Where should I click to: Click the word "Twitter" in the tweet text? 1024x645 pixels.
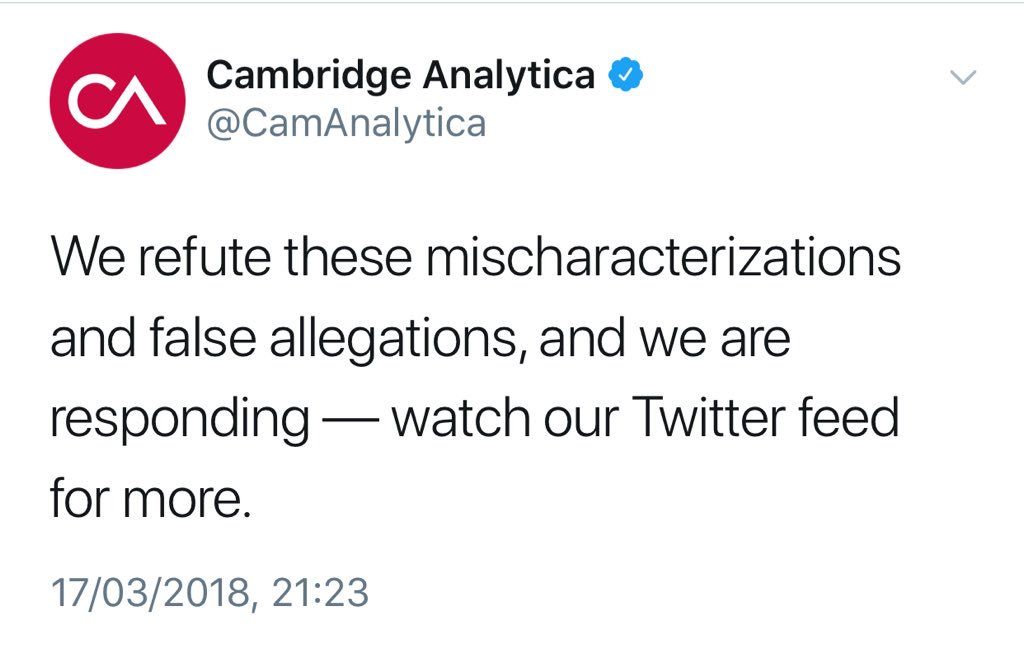692,419
